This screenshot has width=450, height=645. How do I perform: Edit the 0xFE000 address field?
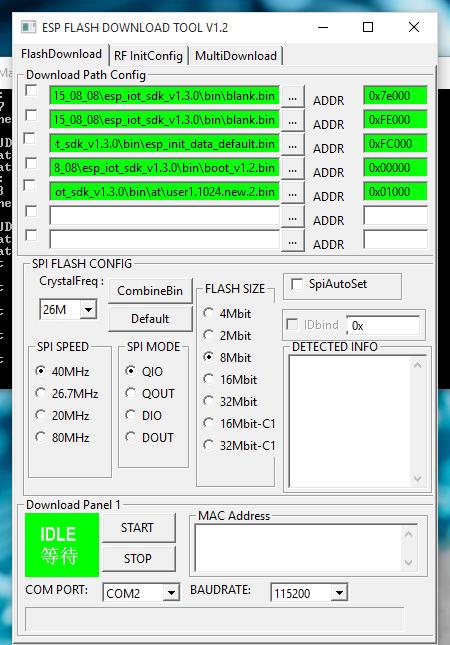[395, 120]
